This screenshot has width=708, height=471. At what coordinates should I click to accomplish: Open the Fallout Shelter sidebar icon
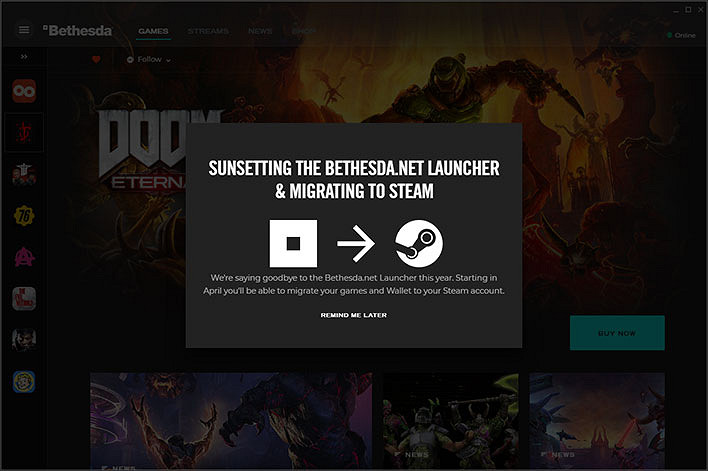tap(24, 381)
